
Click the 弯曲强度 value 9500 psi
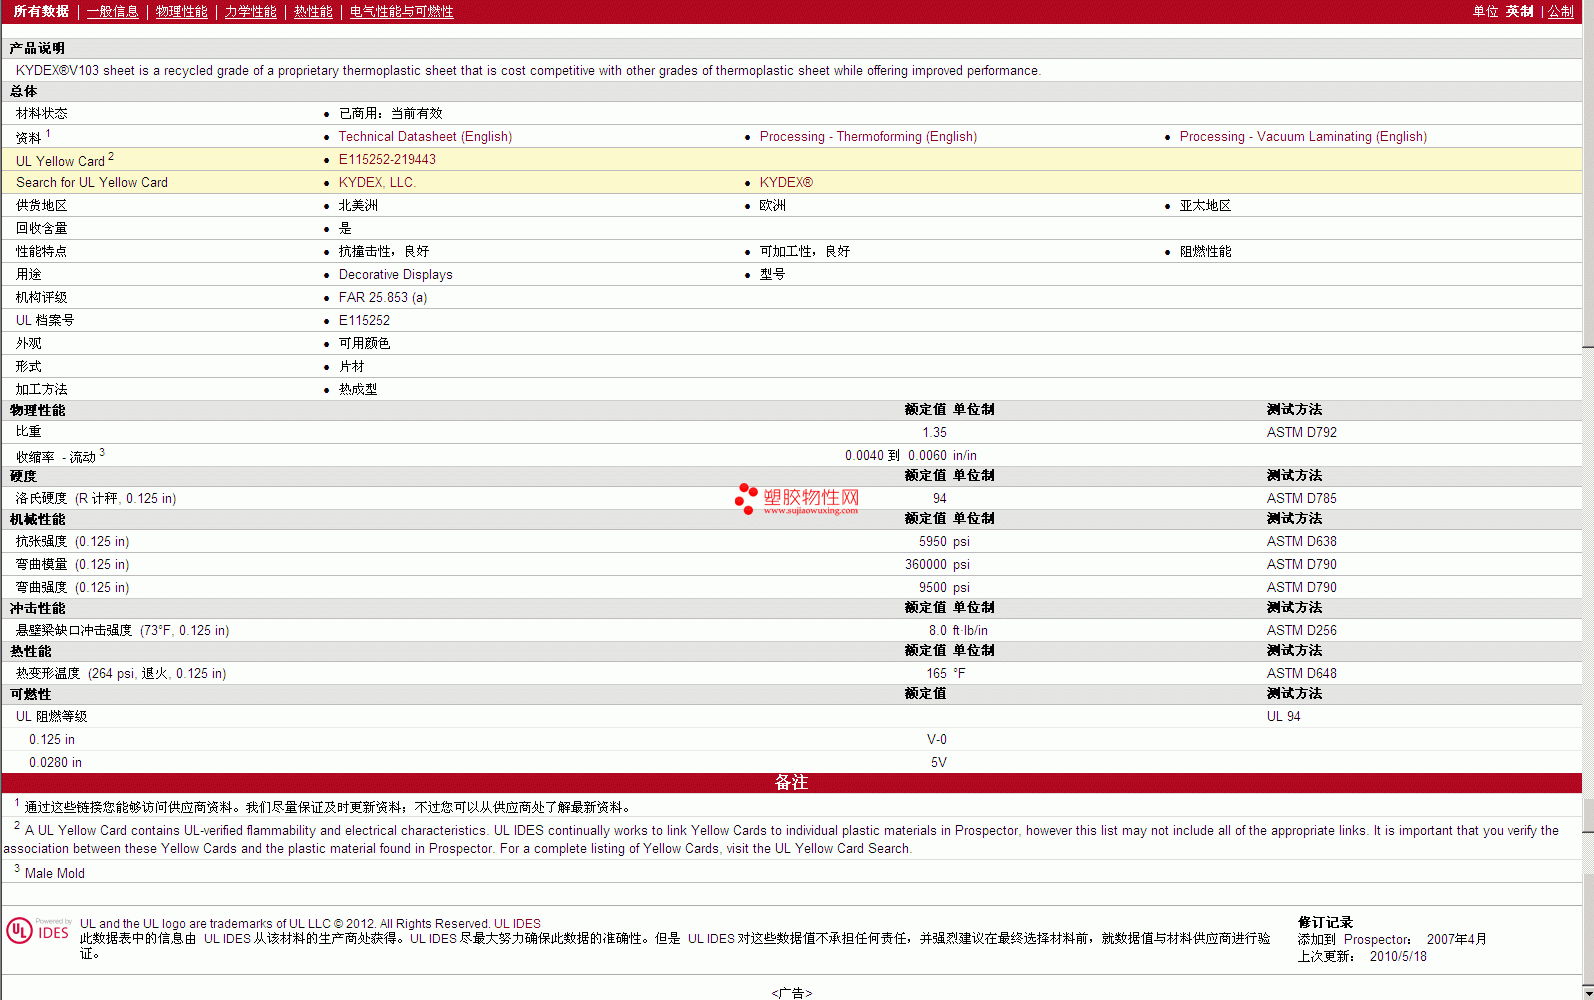coord(944,588)
